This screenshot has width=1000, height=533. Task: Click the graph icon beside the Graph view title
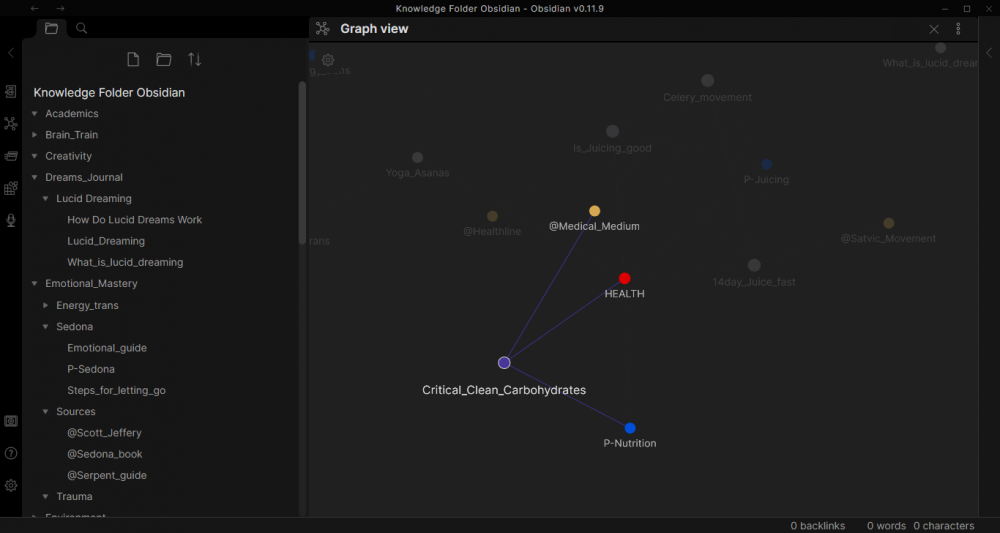point(323,29)
